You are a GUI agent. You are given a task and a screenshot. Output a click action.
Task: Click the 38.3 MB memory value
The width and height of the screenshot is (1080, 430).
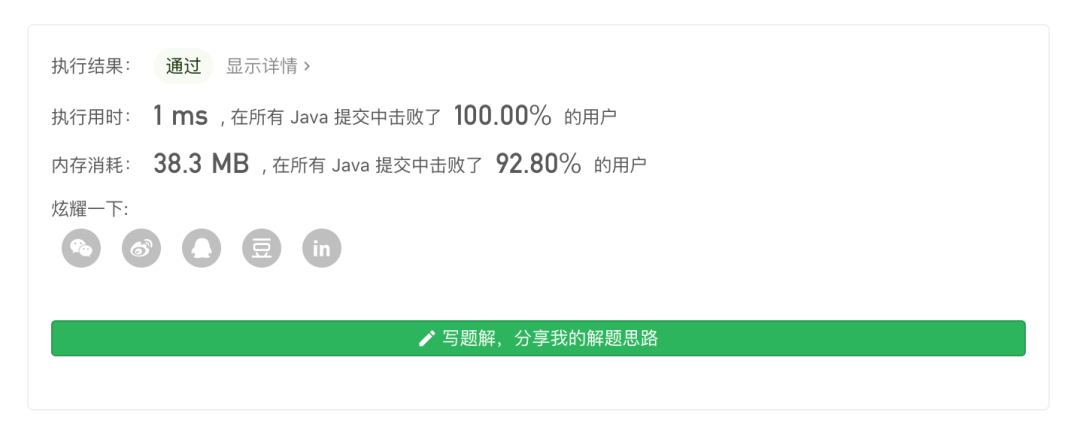coord(200,164)
